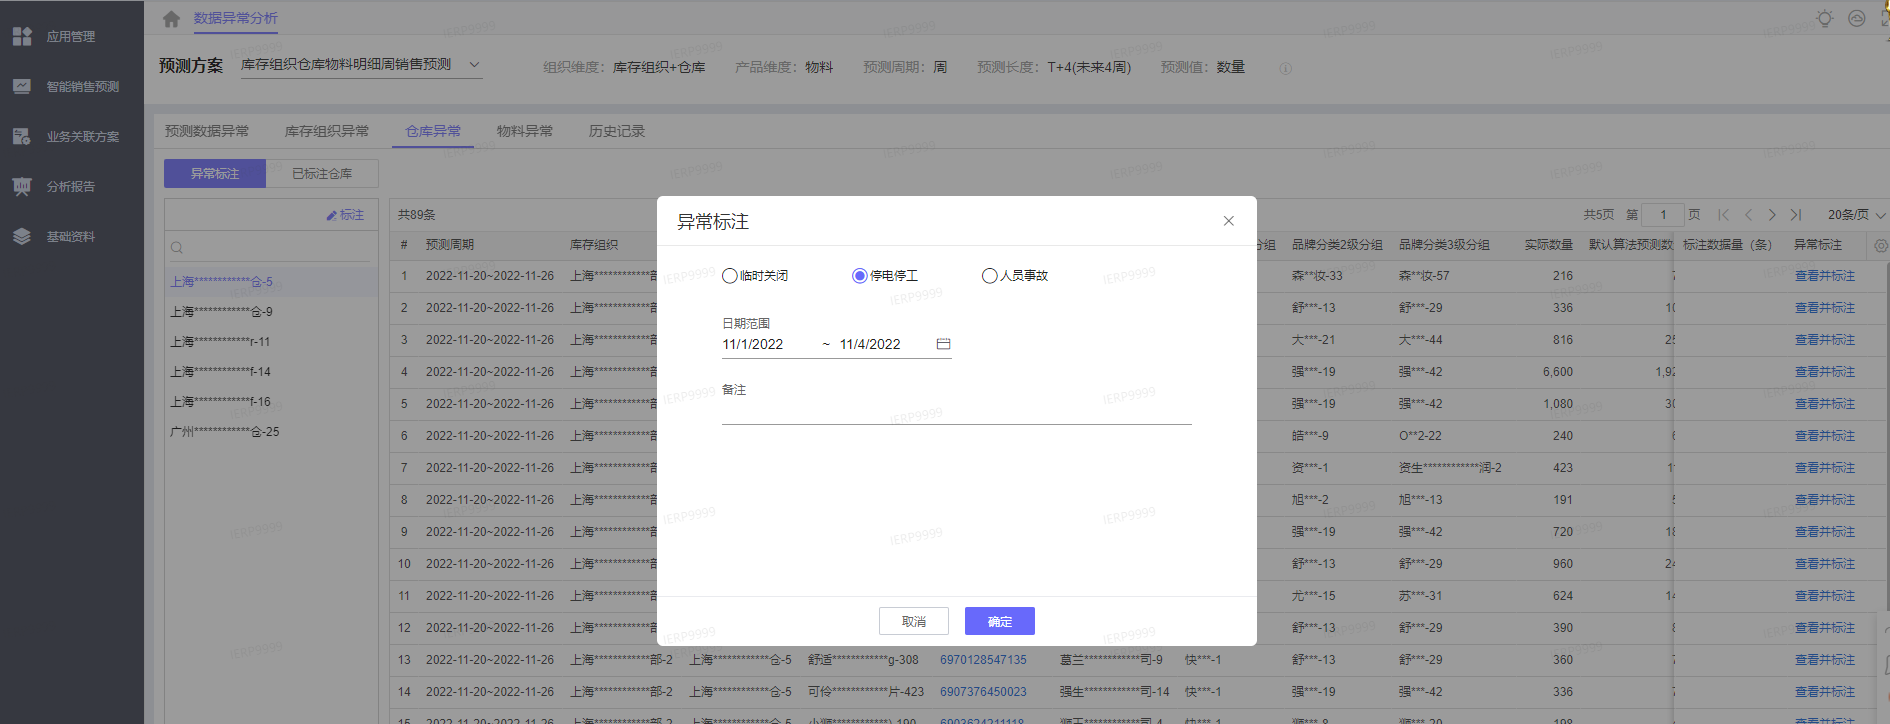This screenshot has height=724, width=1890.
Task: Select the 临时关闭 radio option
Action: click(730, 276)
